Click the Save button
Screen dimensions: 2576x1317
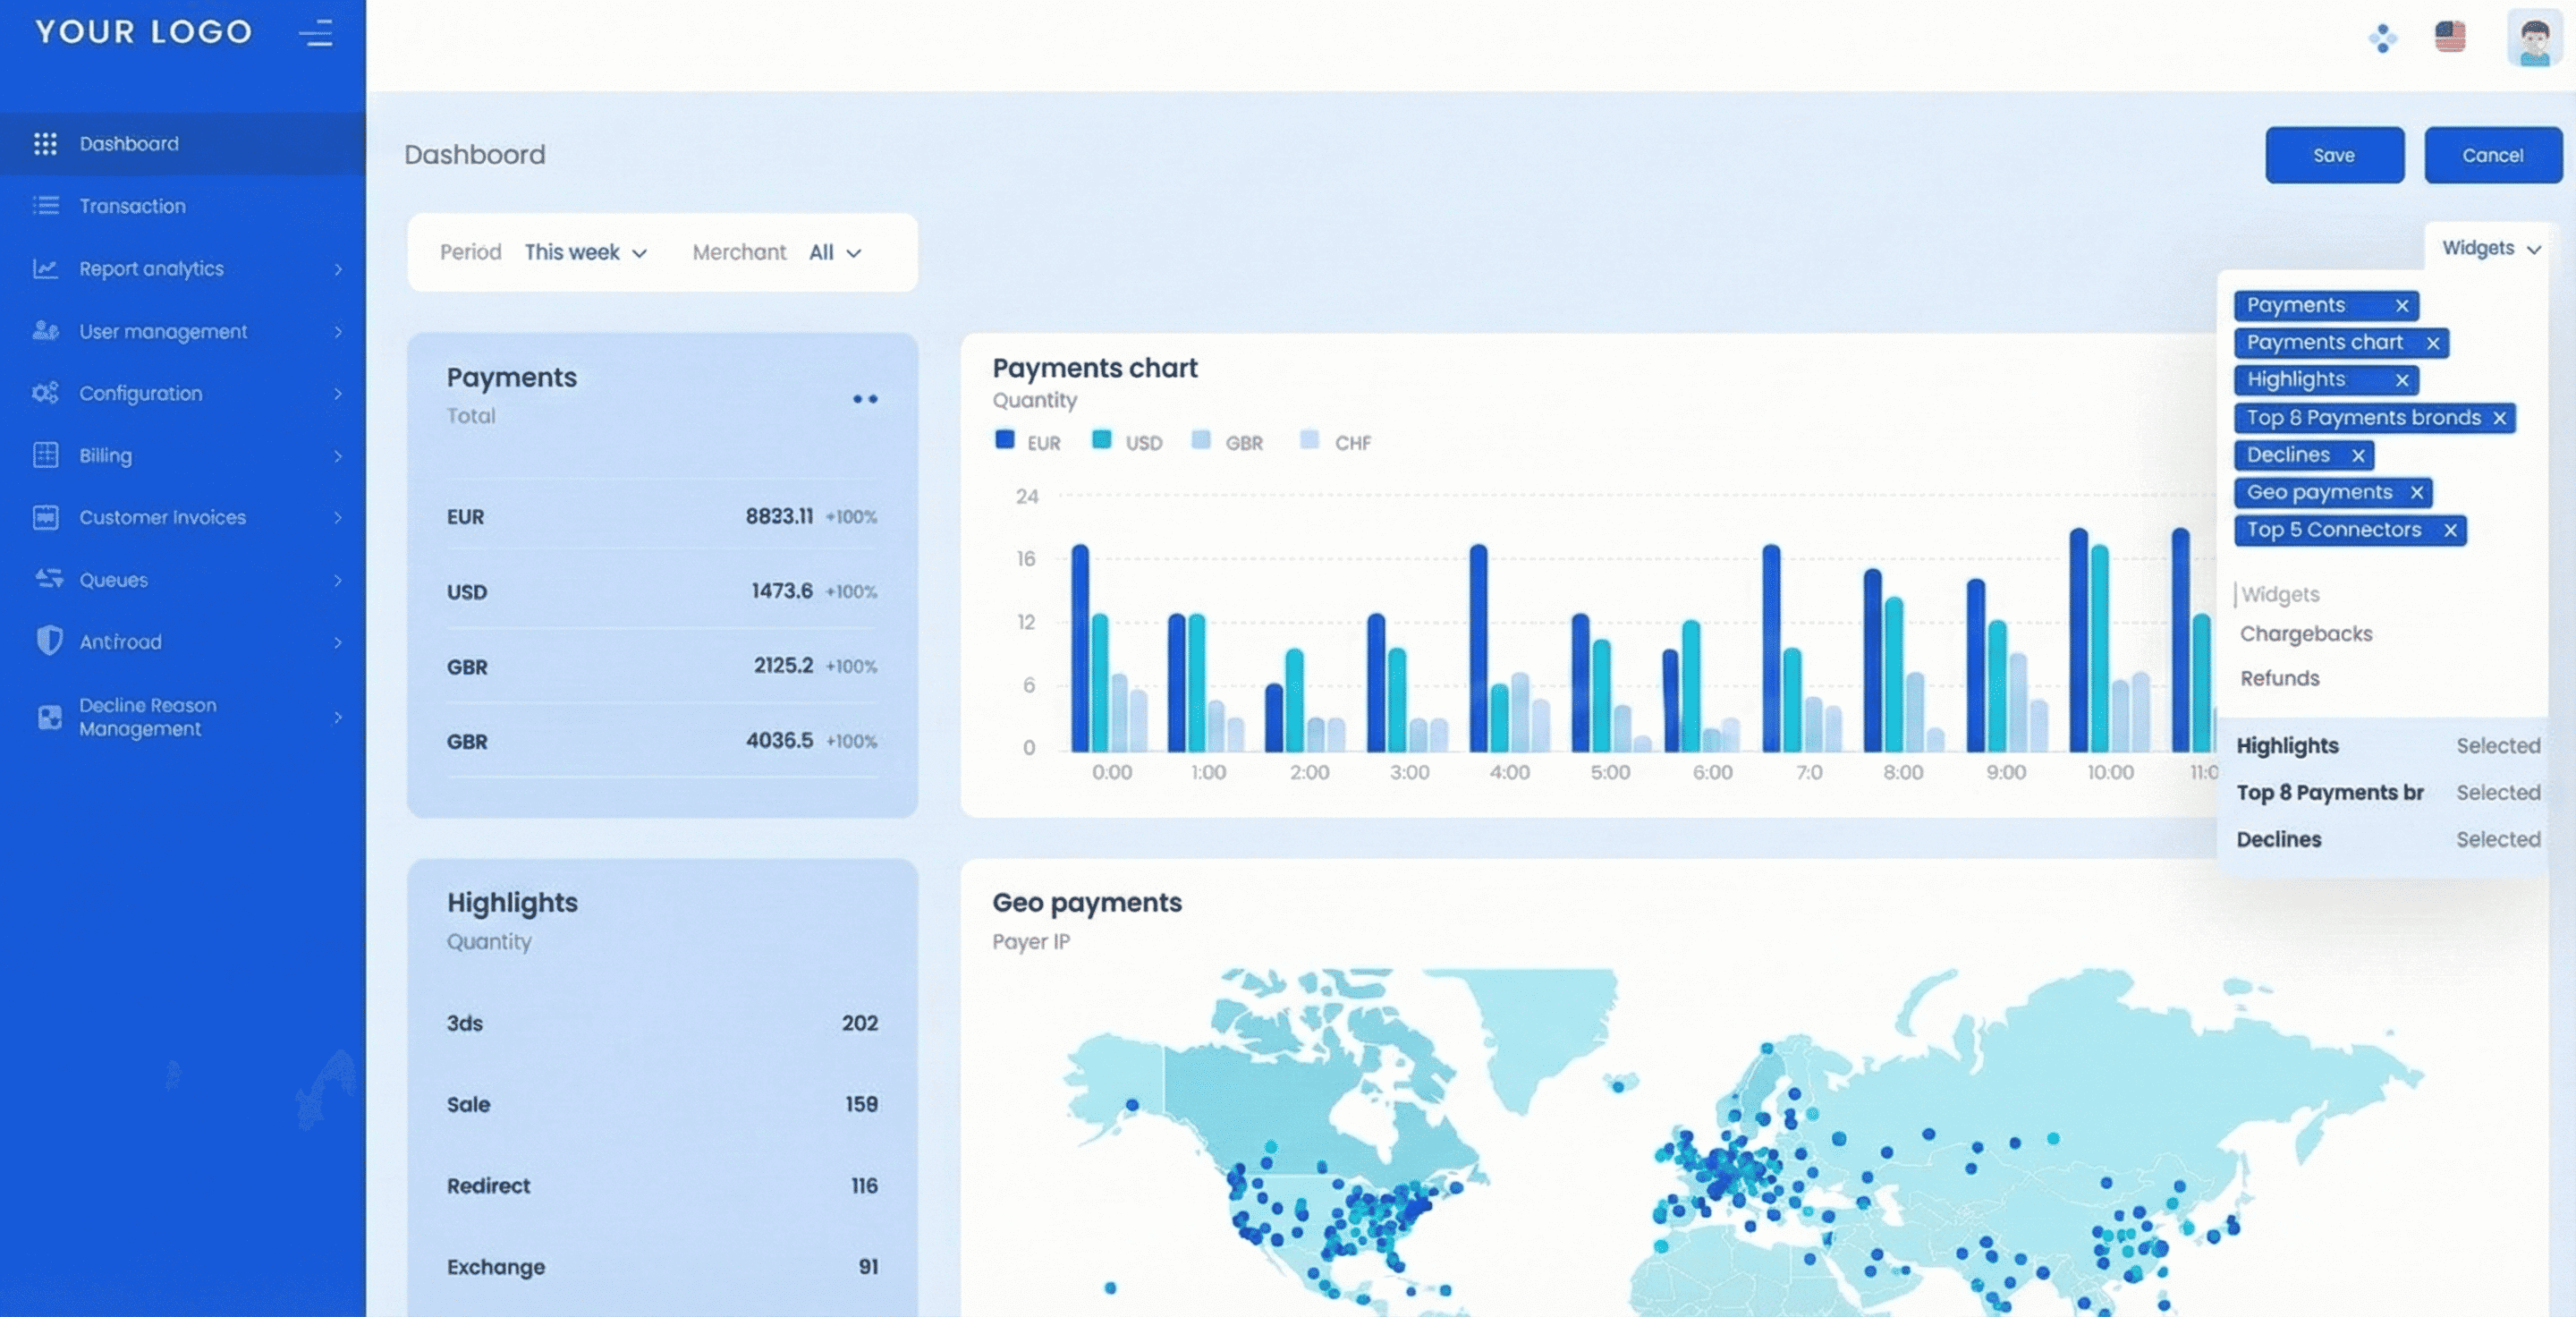[2333, 155]
